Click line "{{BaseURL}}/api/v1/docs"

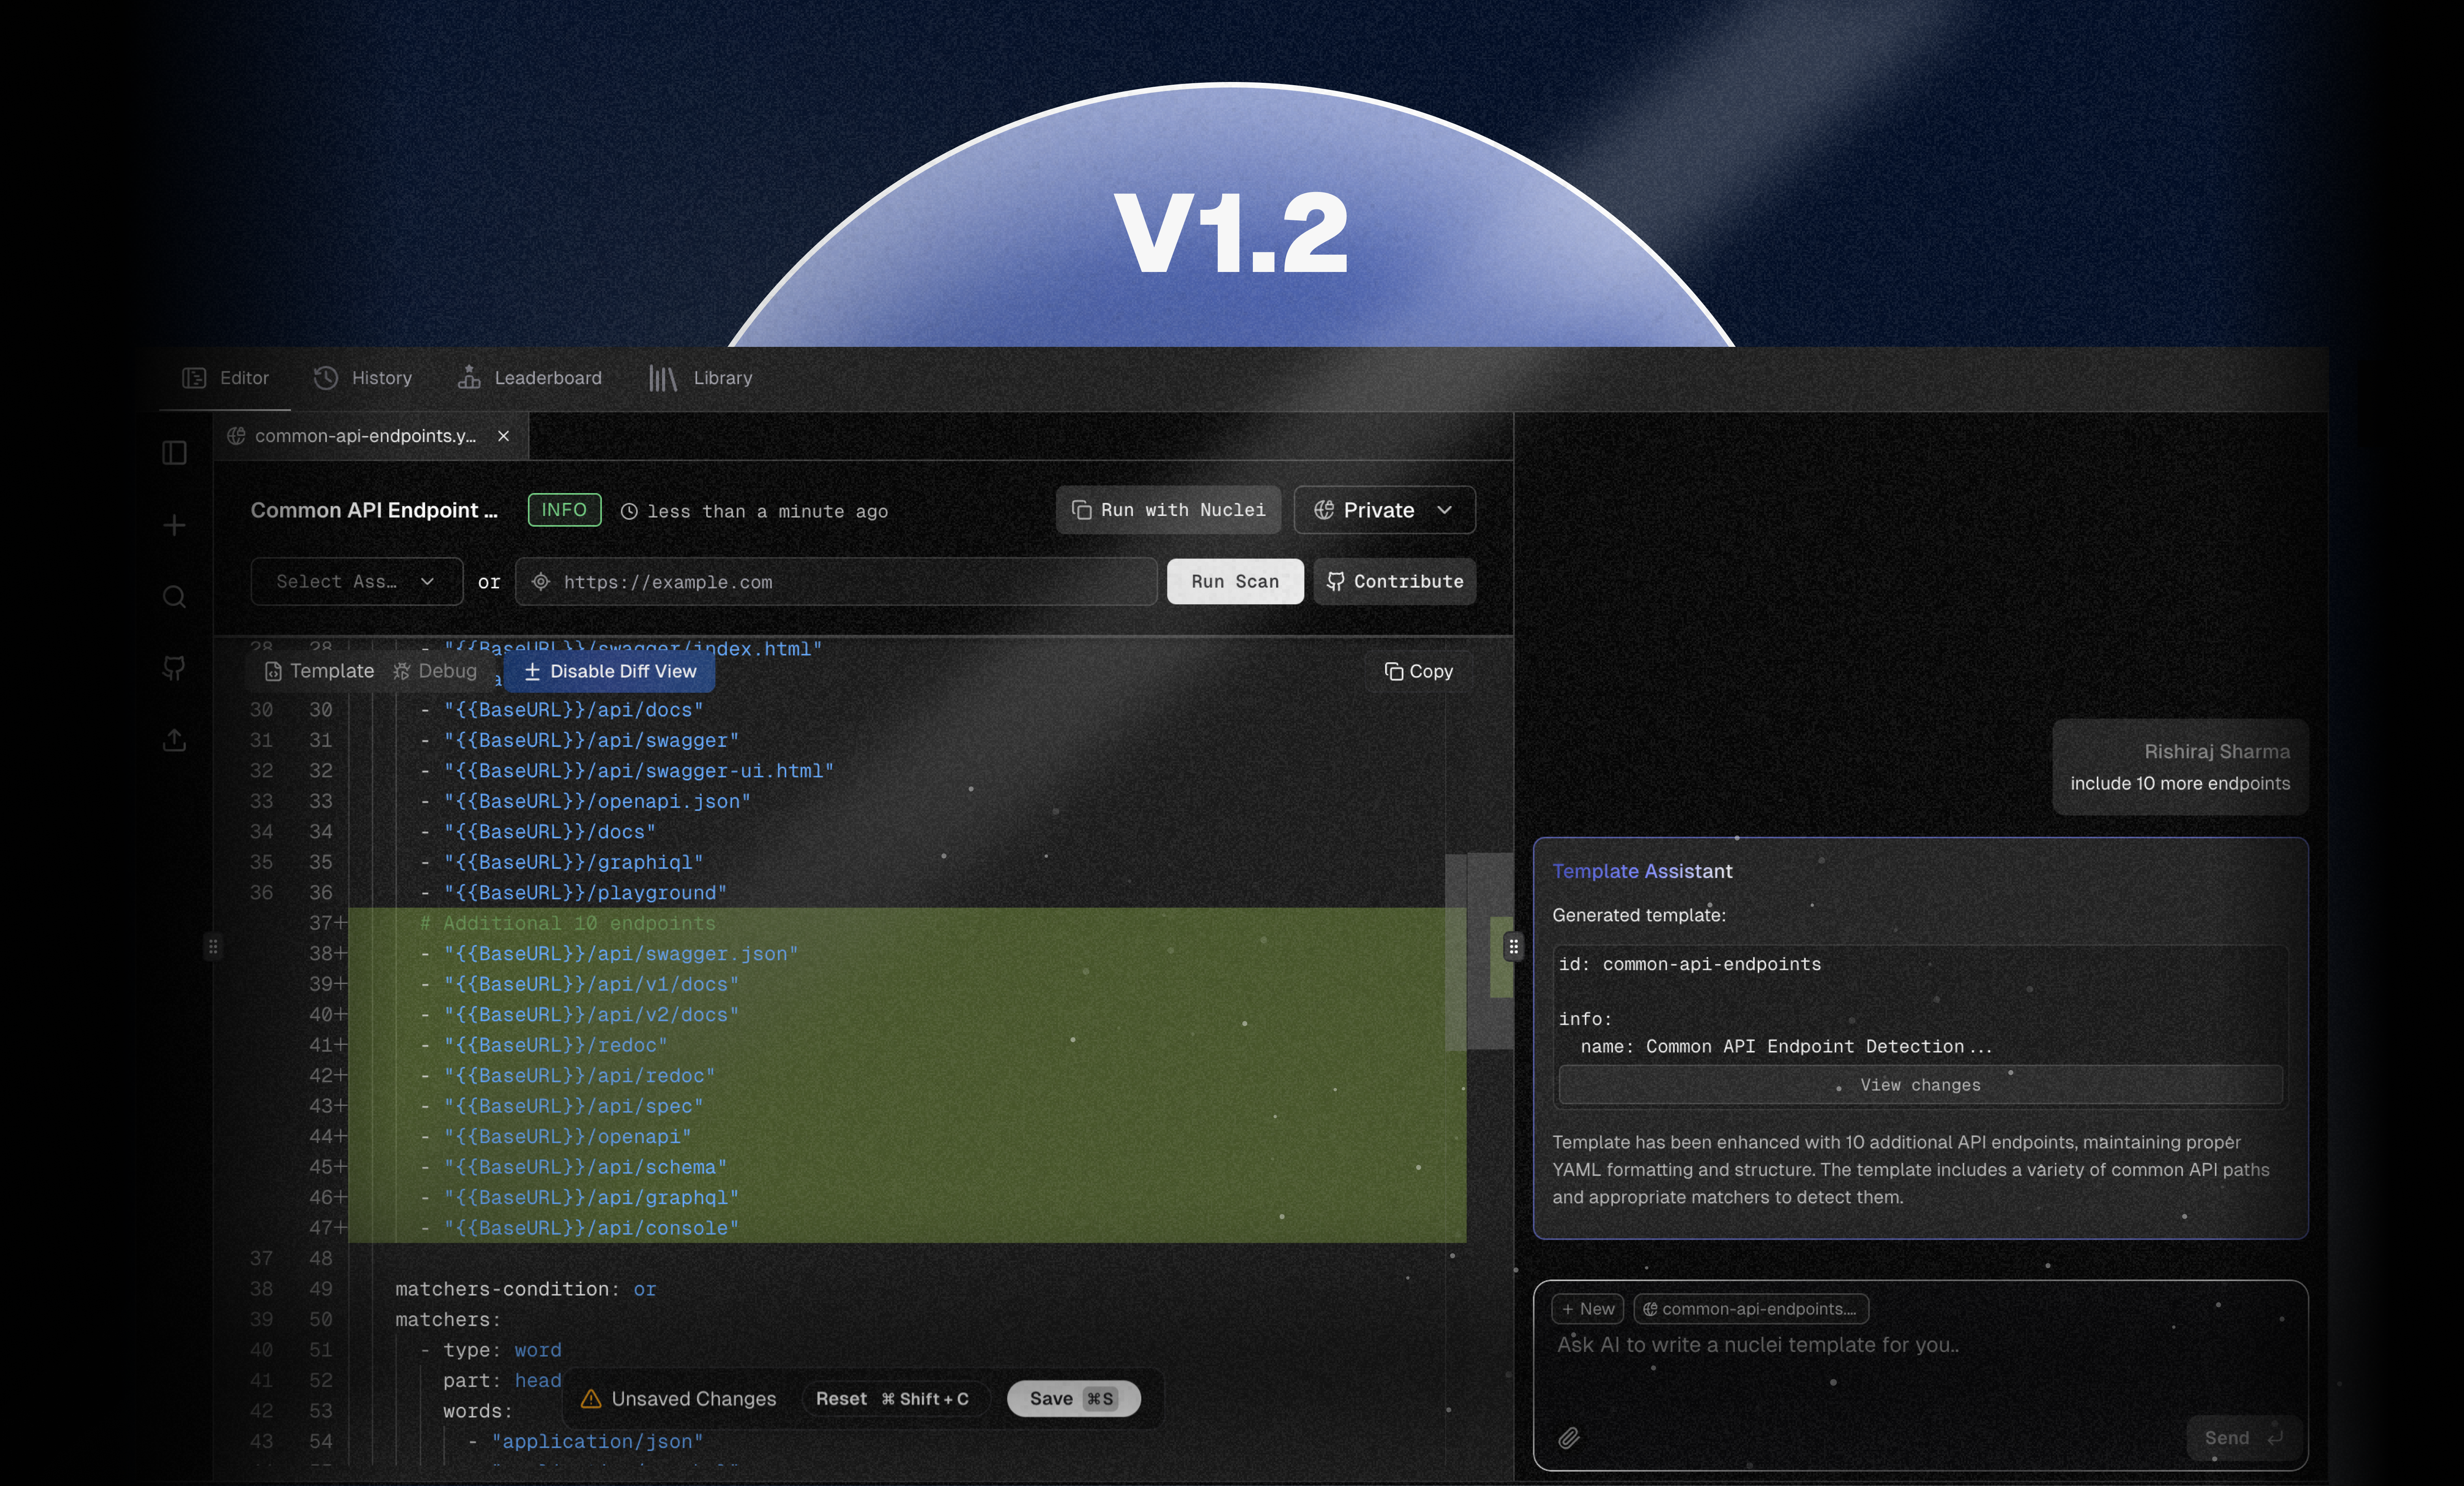[591, 984]
